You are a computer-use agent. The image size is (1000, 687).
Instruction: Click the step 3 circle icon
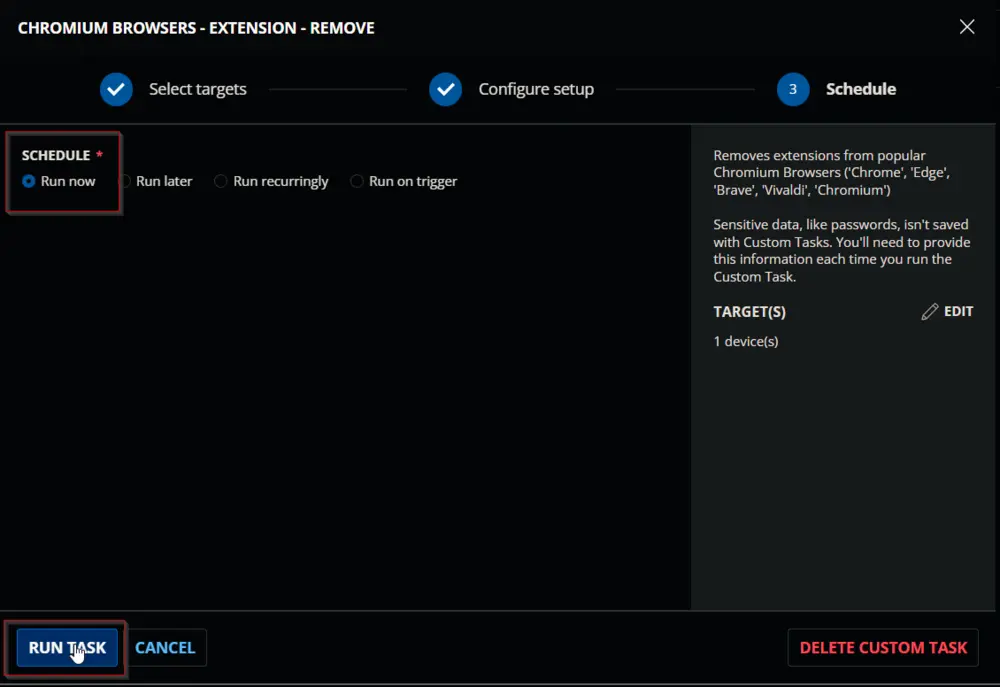click(x=793, y=89)
